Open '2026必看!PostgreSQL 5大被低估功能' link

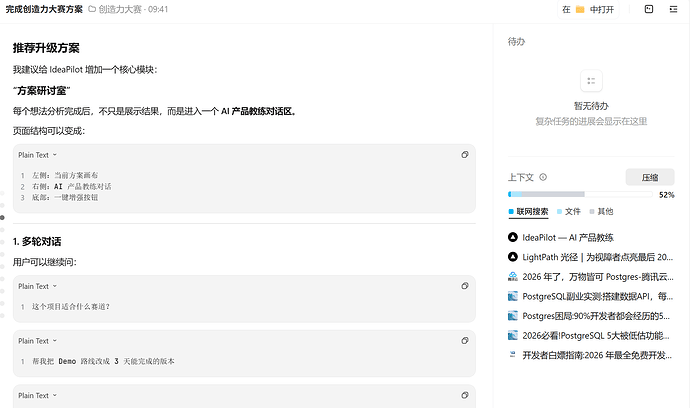click(x=596, y=335)
